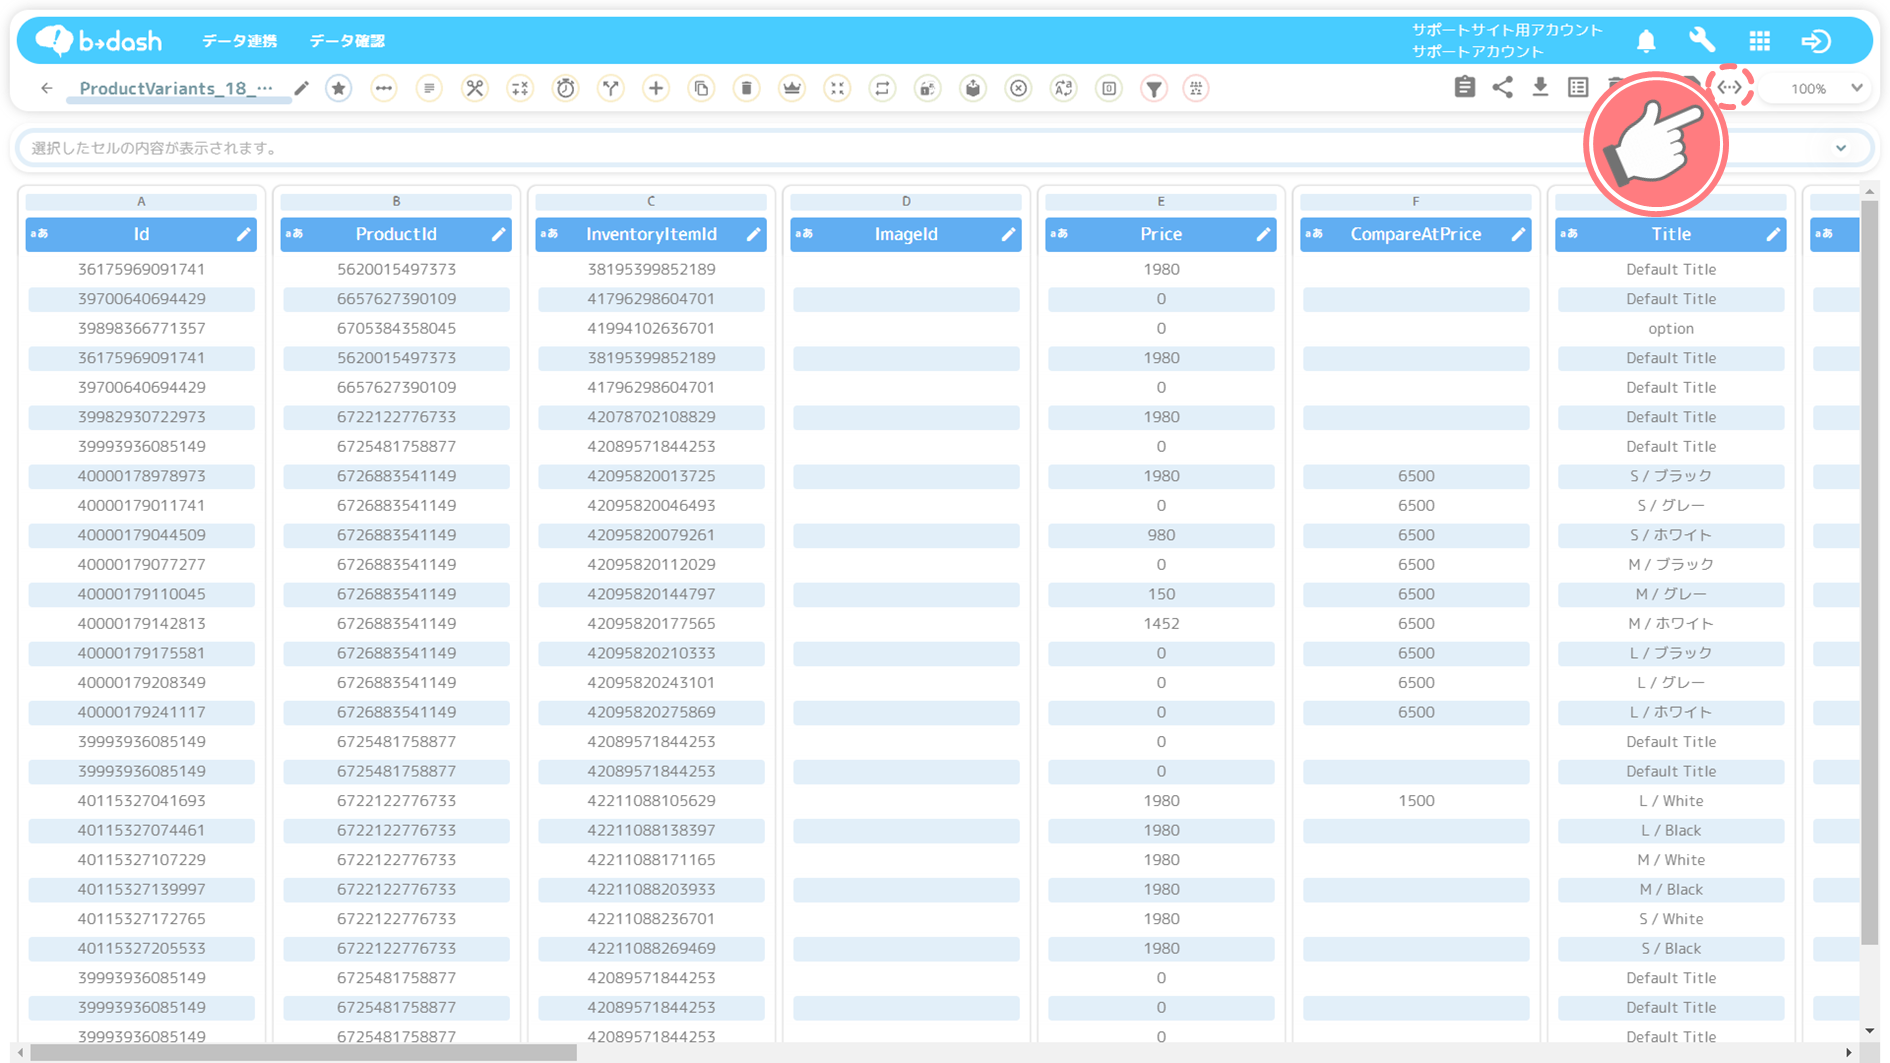Click the column width arrows icon
This screenshot has width=1890, height=1063.
[x=1730, y=88]
